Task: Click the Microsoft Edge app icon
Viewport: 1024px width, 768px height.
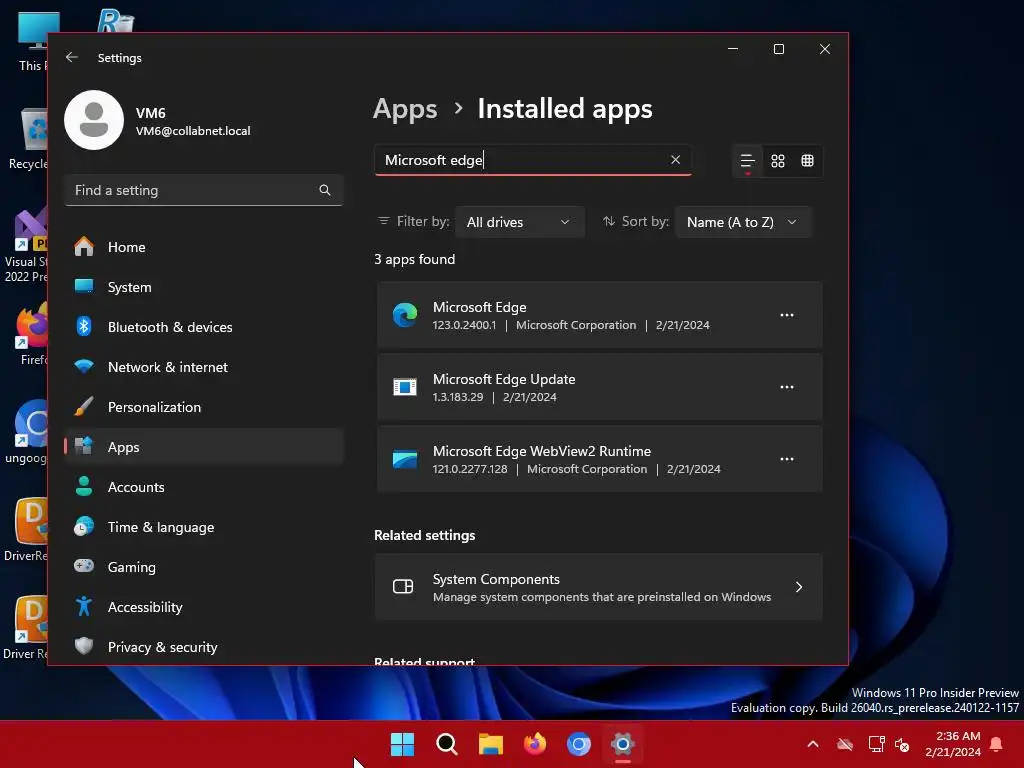Action: tap(405, 315)
